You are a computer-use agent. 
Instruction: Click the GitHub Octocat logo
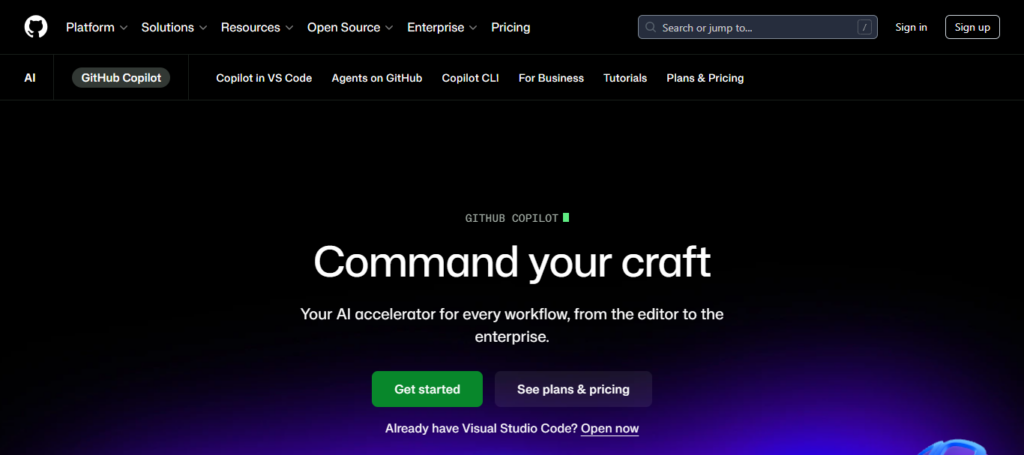pyautogui.click(x=36, y=27)
